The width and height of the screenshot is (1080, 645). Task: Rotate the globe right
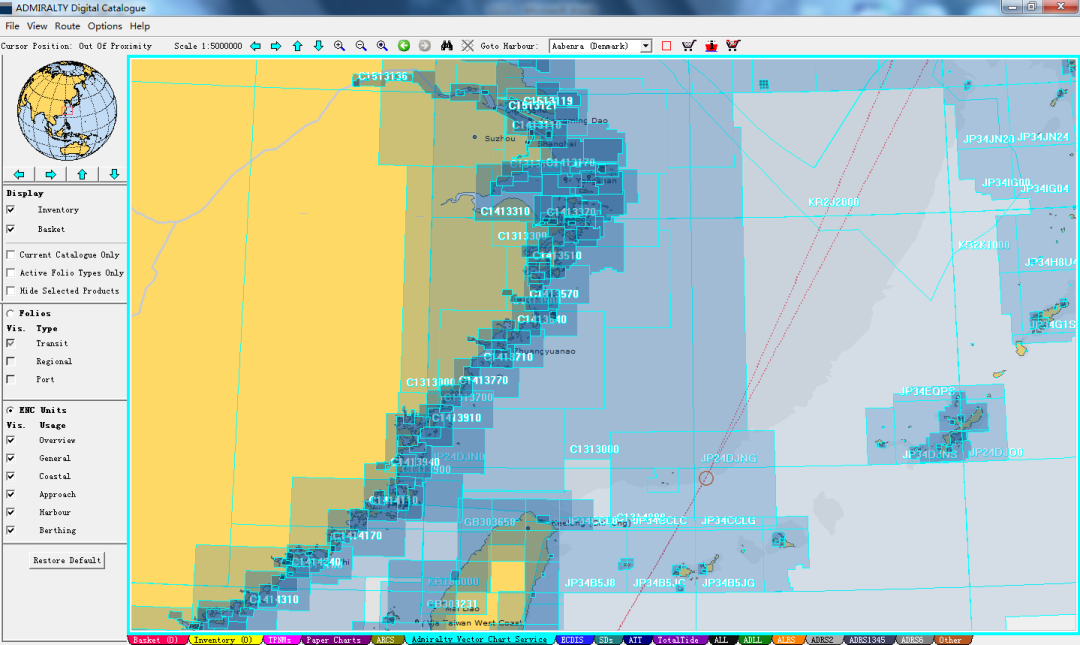(50, 174)
